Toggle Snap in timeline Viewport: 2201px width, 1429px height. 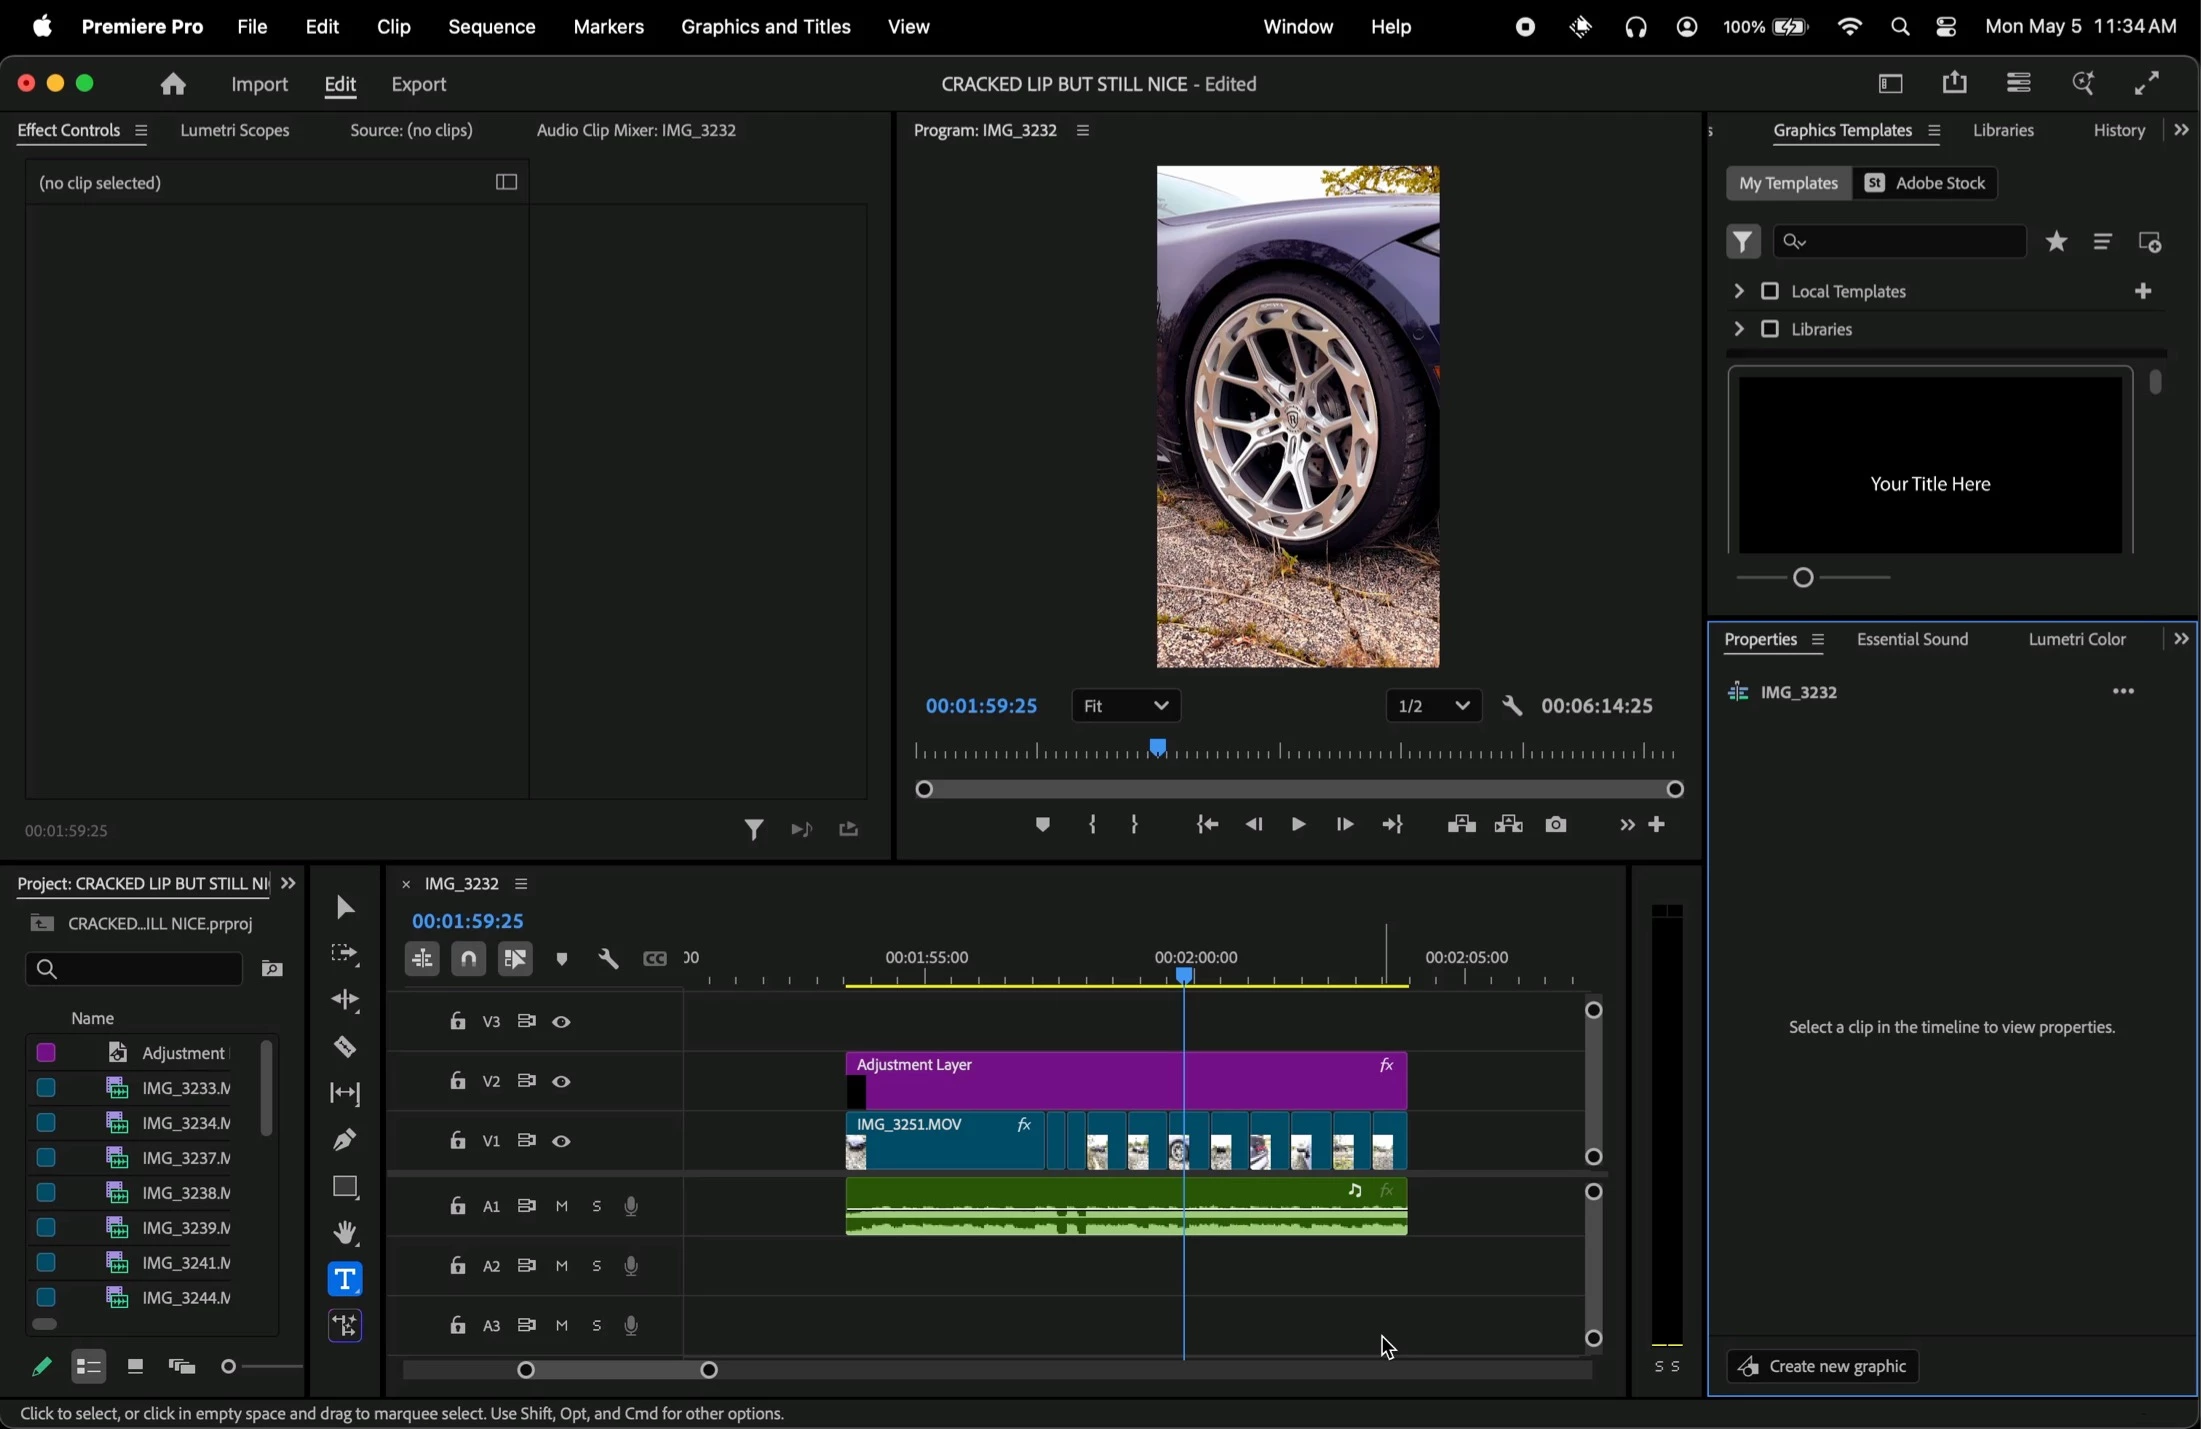pyautogui.click(x=469, y=959)
